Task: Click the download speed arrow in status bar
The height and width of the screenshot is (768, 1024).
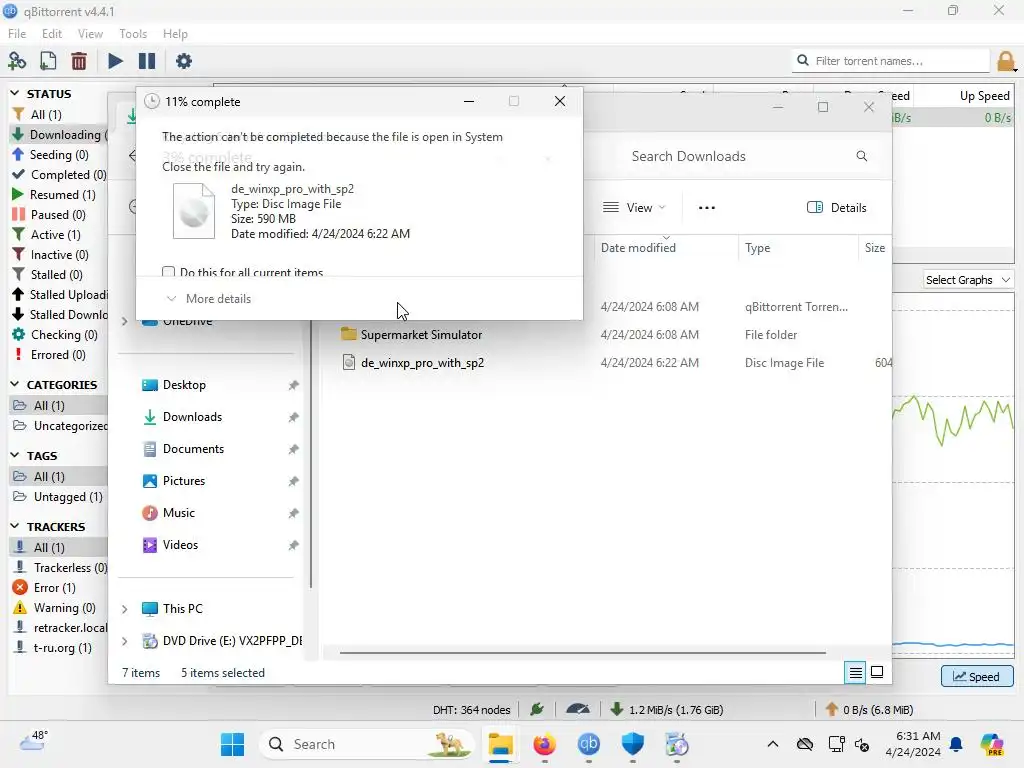Action: (x=616, y=709)
